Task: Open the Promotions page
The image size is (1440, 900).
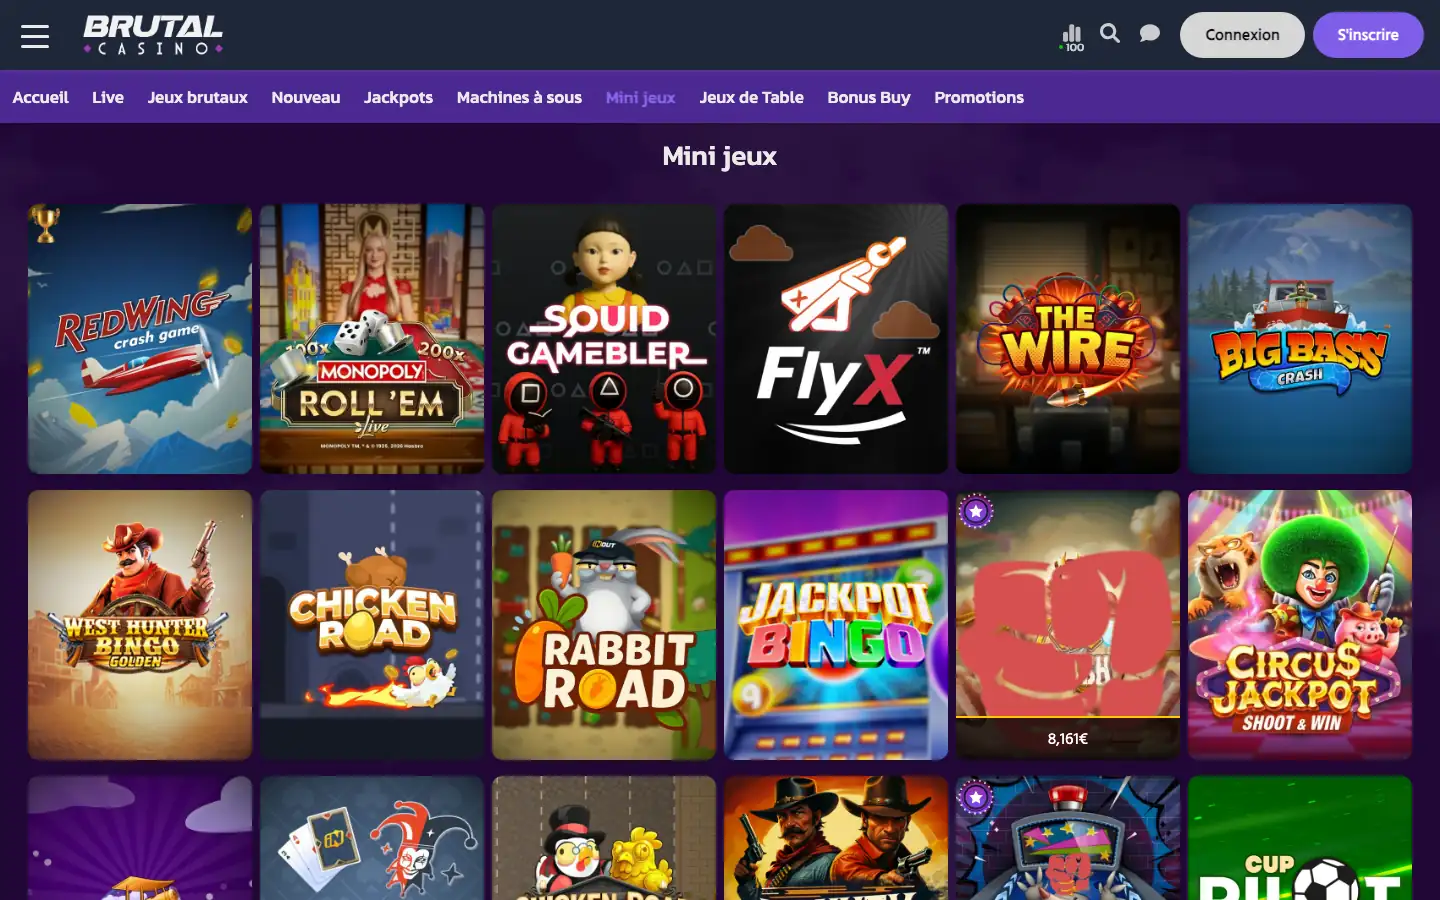Action: 979,97
